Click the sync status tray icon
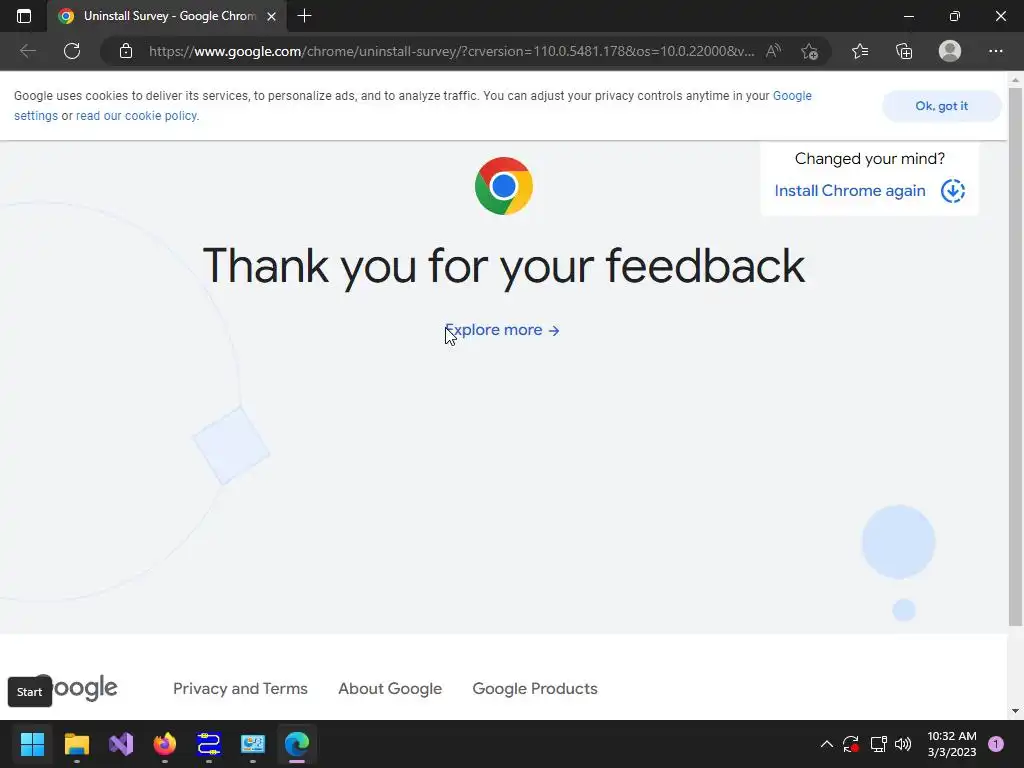The height and width of the screenshot is (768, 1024). coord(851,744)
